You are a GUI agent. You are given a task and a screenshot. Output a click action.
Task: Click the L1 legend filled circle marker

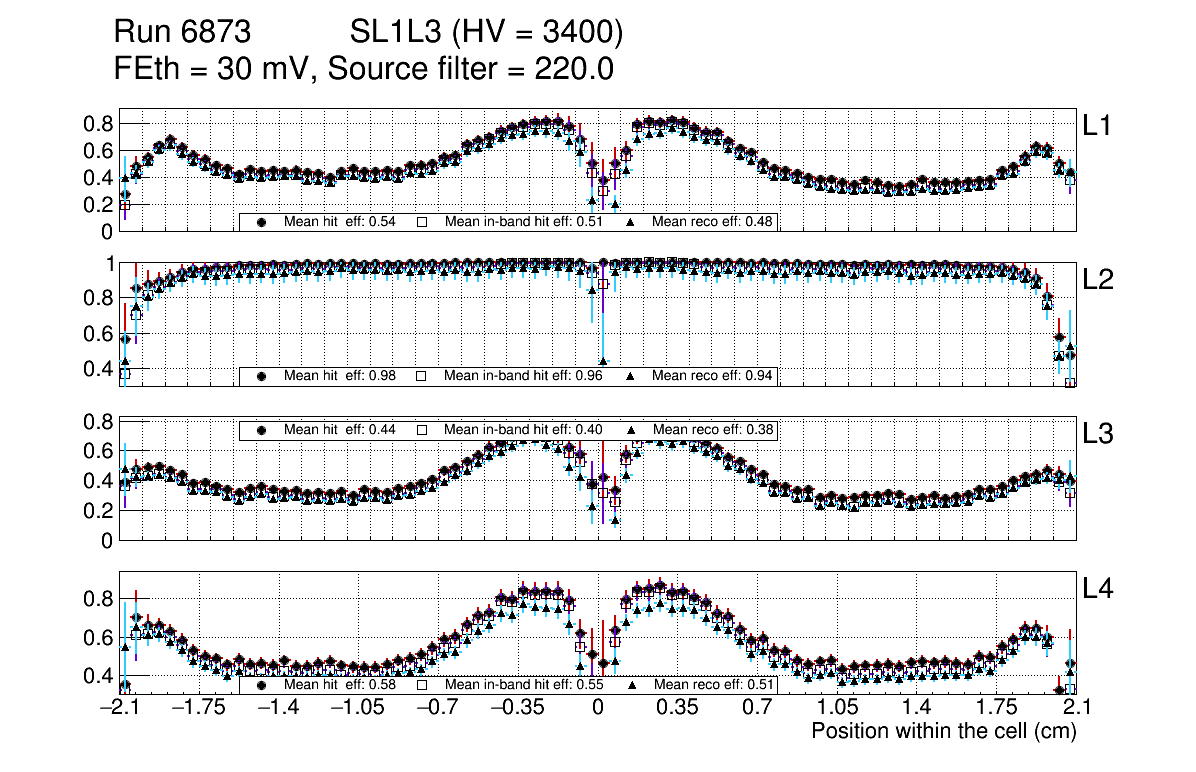click(x=262, y=222)
